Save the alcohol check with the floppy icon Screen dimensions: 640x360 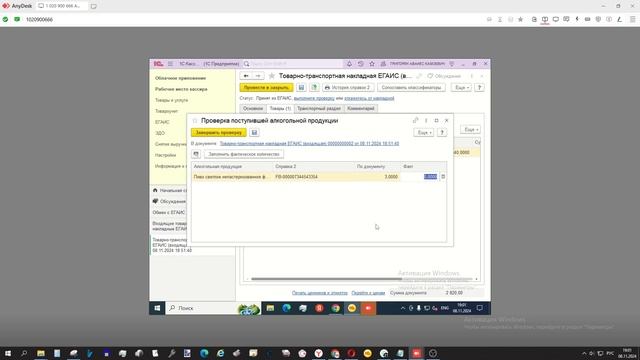[254, 133]
